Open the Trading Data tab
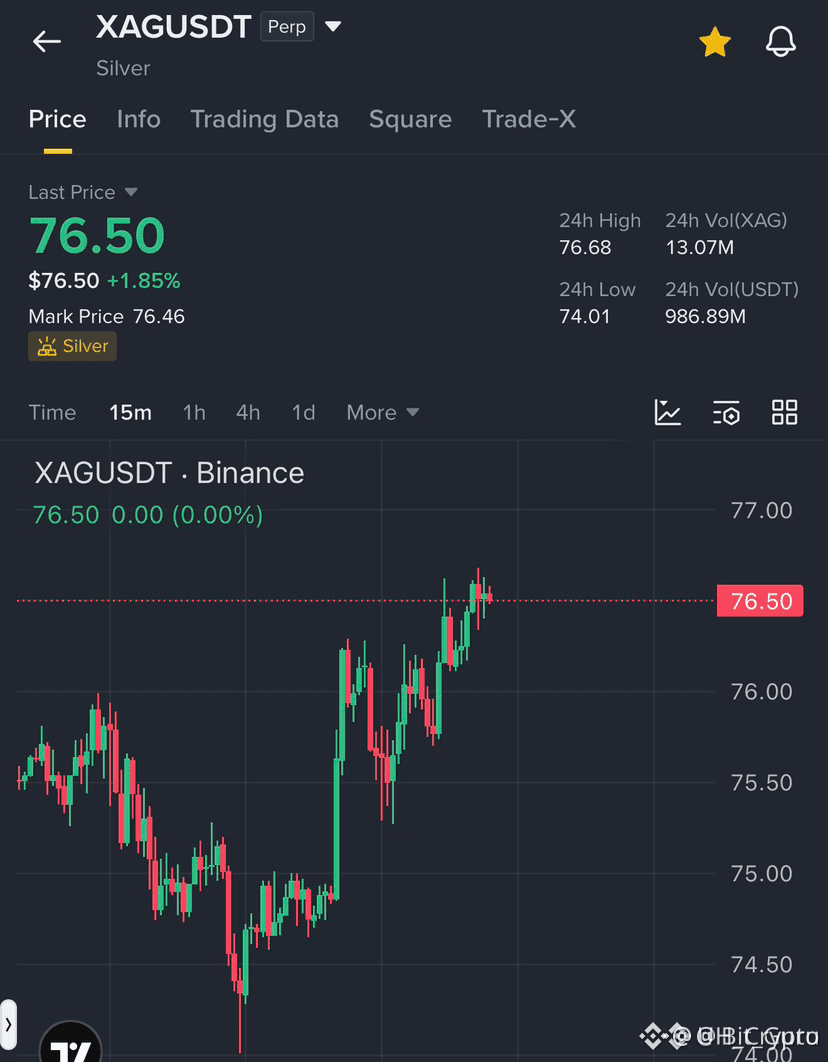This screenshot has width=828, height=1062. [265, 119]
